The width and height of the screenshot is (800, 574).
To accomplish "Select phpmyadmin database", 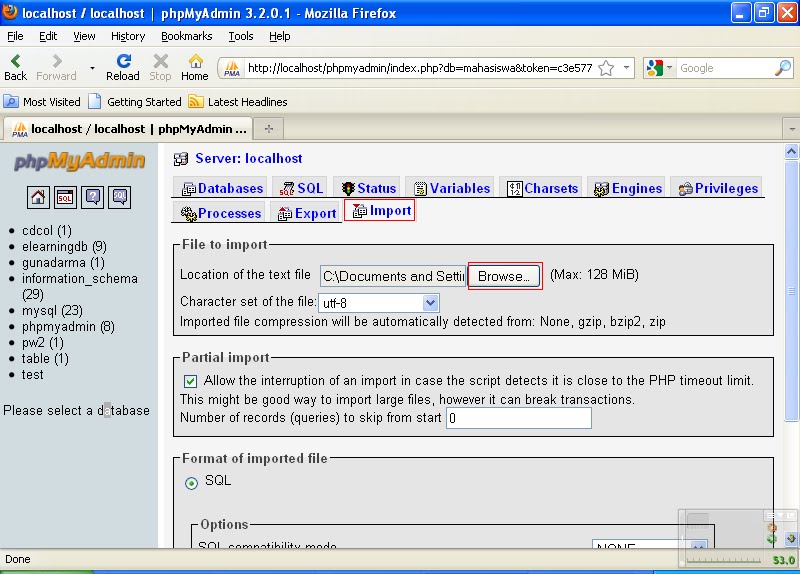I will pos(68,327).
